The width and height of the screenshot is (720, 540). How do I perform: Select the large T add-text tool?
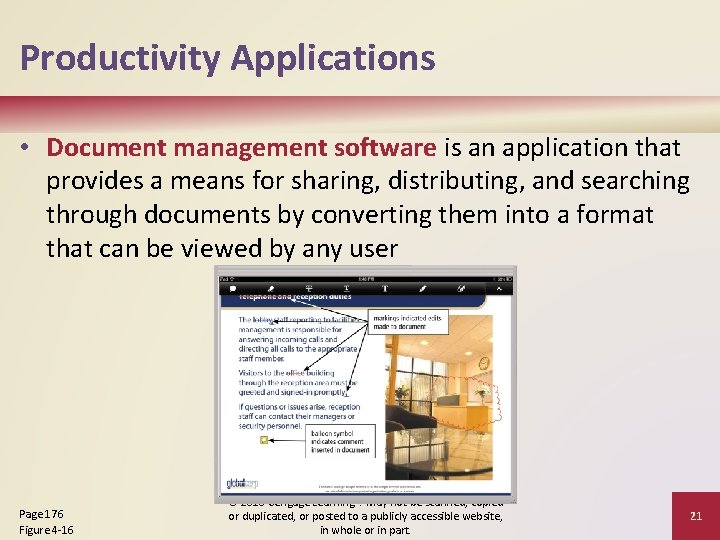(385, 289)
